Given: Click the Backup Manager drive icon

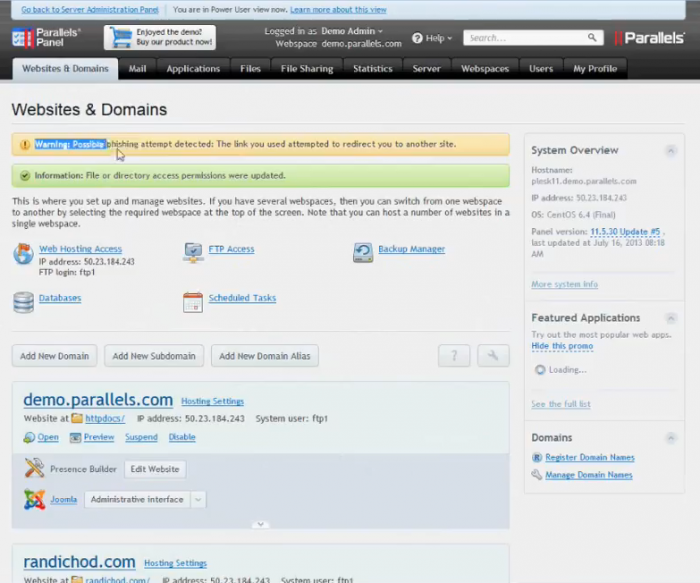Looking at the screenshot, I should tap(363, 253).
